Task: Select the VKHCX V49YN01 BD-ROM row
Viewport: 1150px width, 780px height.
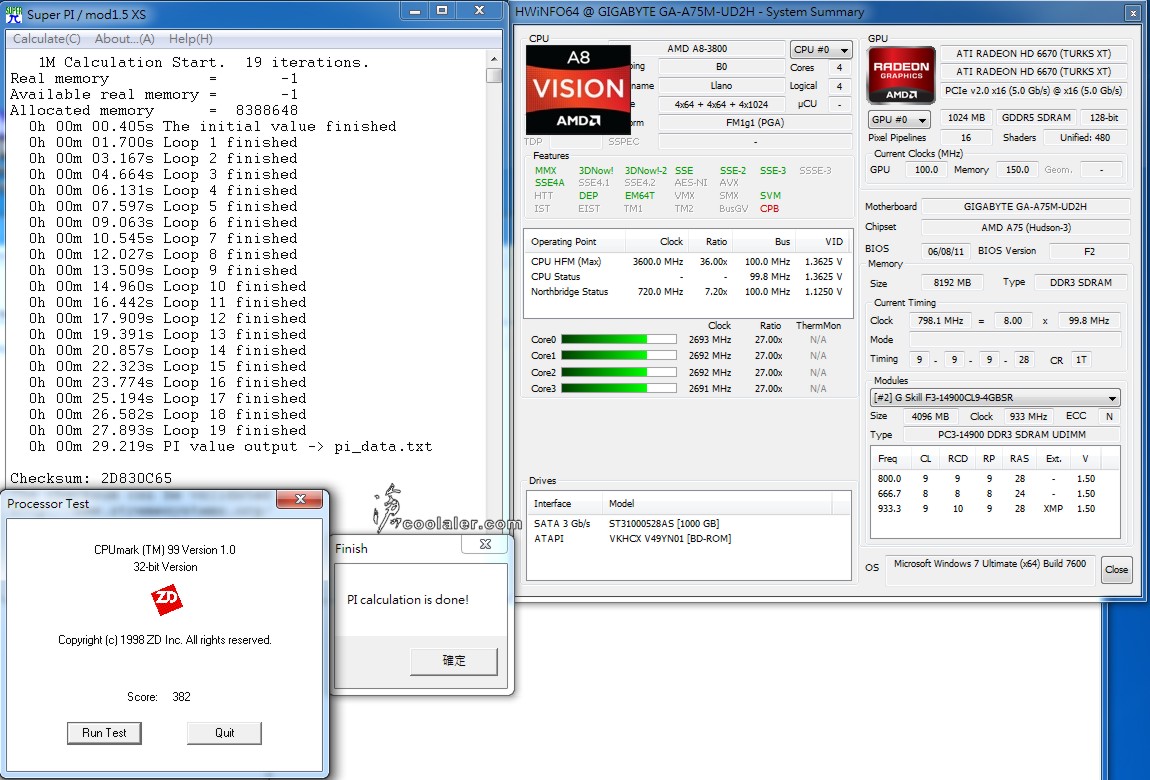Action: (x=688, y=539)
